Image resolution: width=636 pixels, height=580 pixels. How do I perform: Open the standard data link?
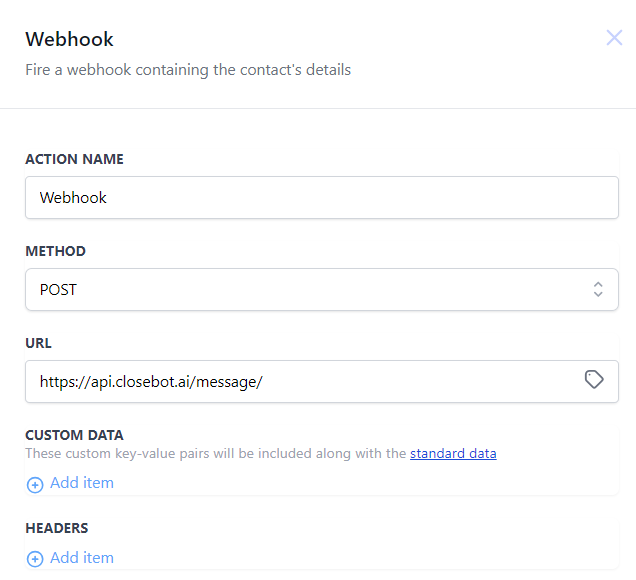(x=453, y=453)
